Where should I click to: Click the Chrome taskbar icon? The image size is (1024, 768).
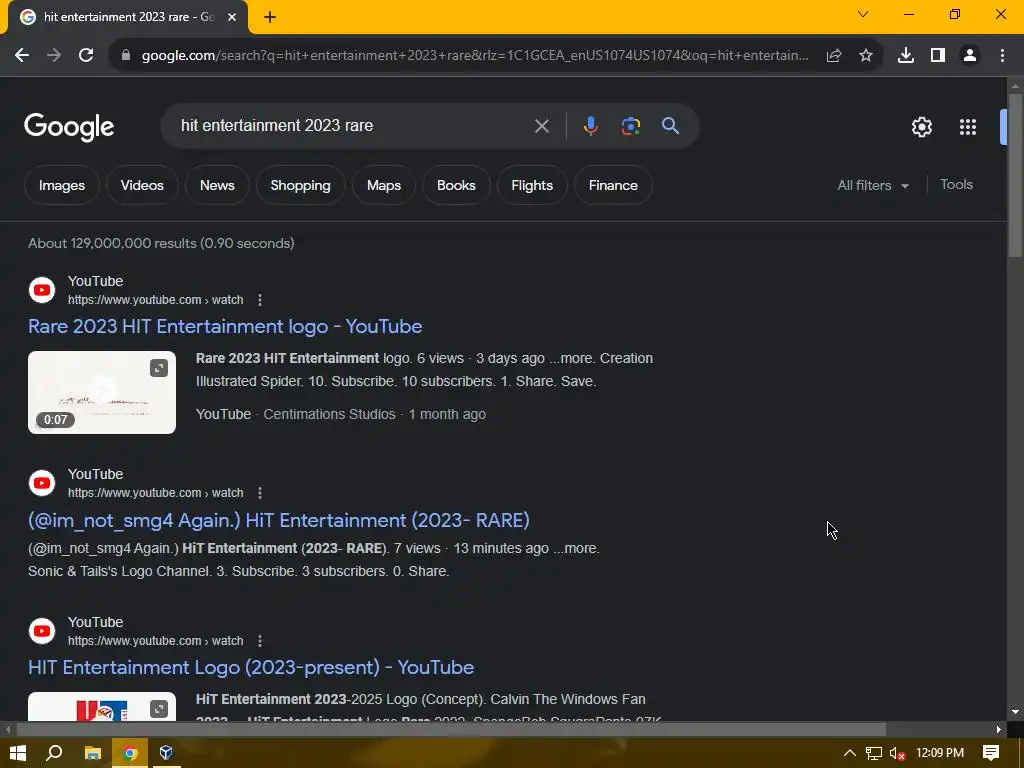[x=130, y=753]
